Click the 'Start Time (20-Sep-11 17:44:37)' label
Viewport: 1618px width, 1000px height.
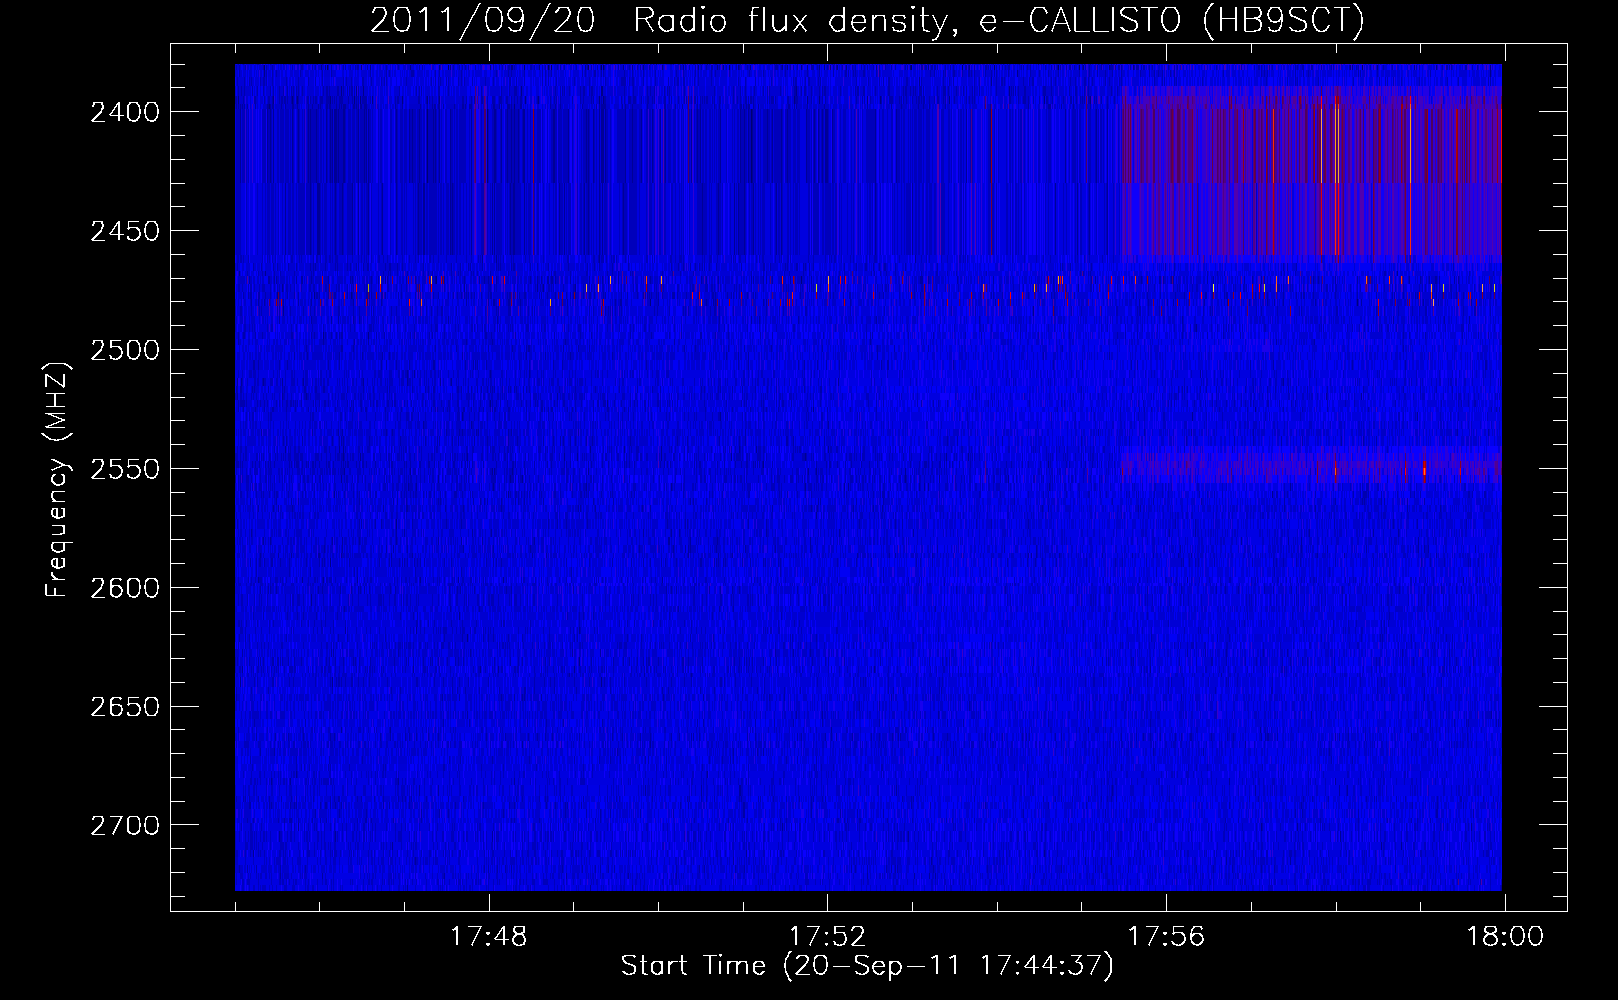(x=867, y=966)
